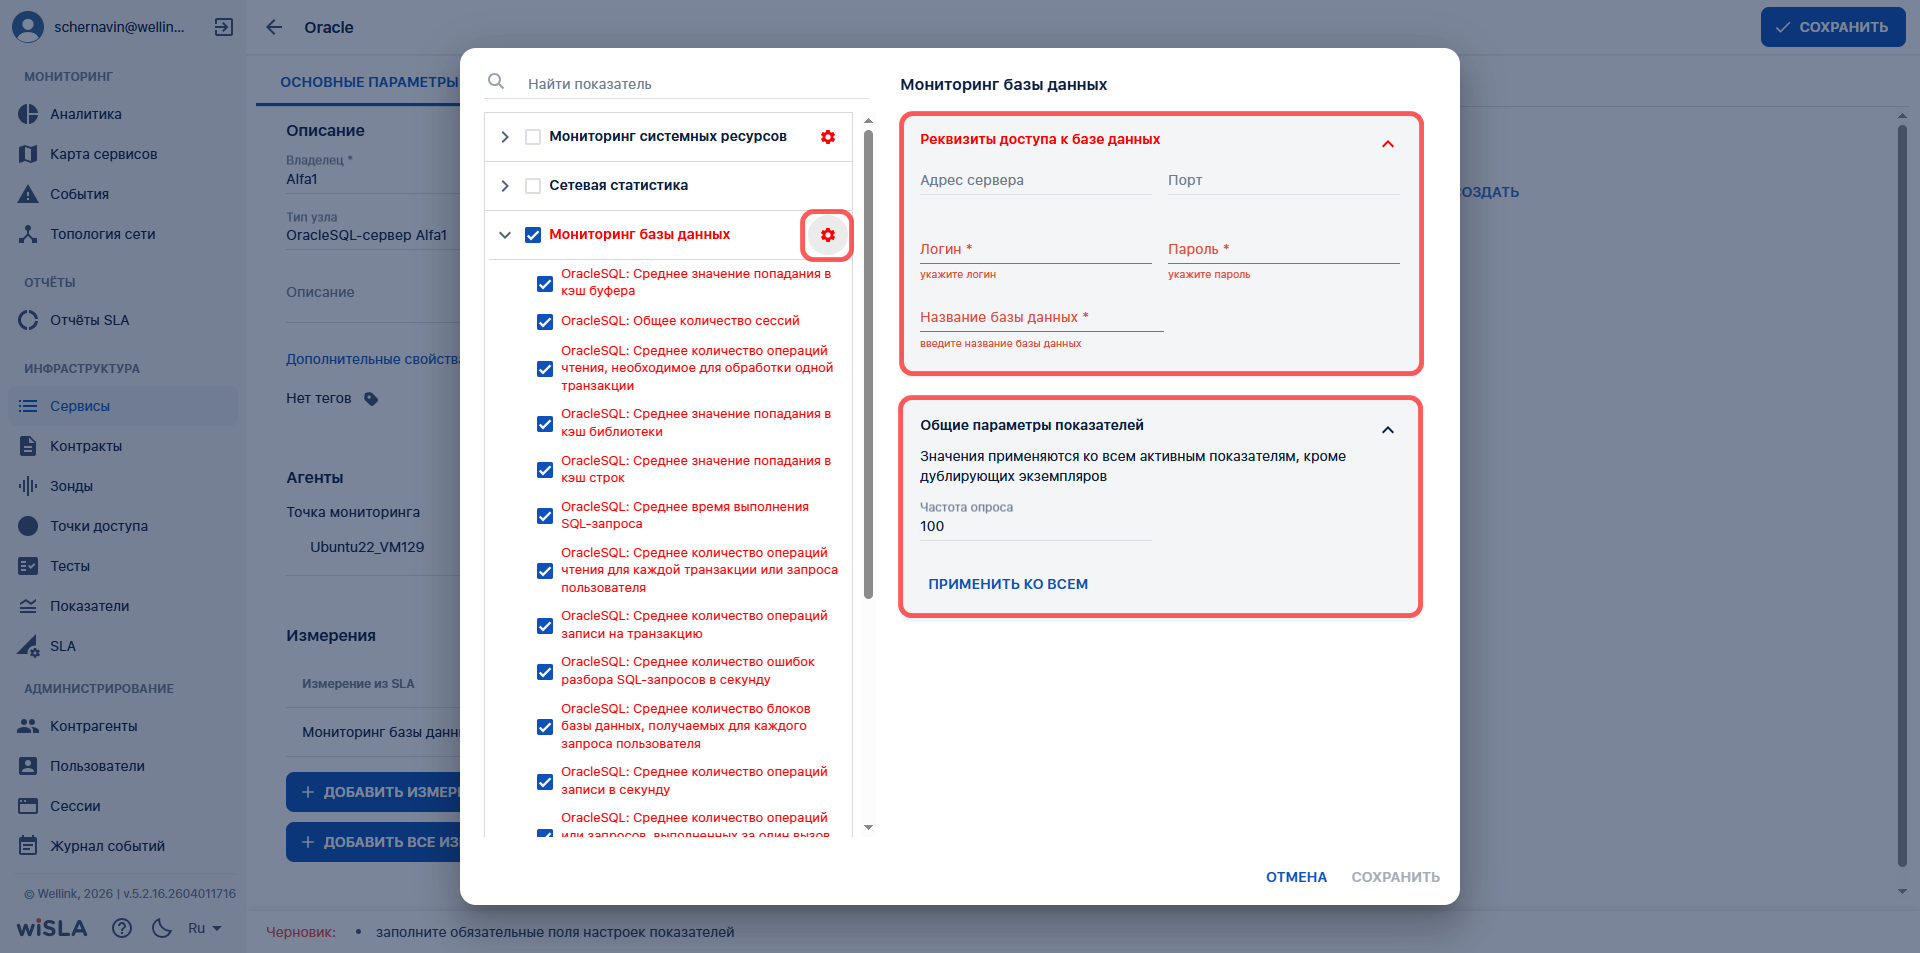Open Сервисы menu item label

(80, 406)
